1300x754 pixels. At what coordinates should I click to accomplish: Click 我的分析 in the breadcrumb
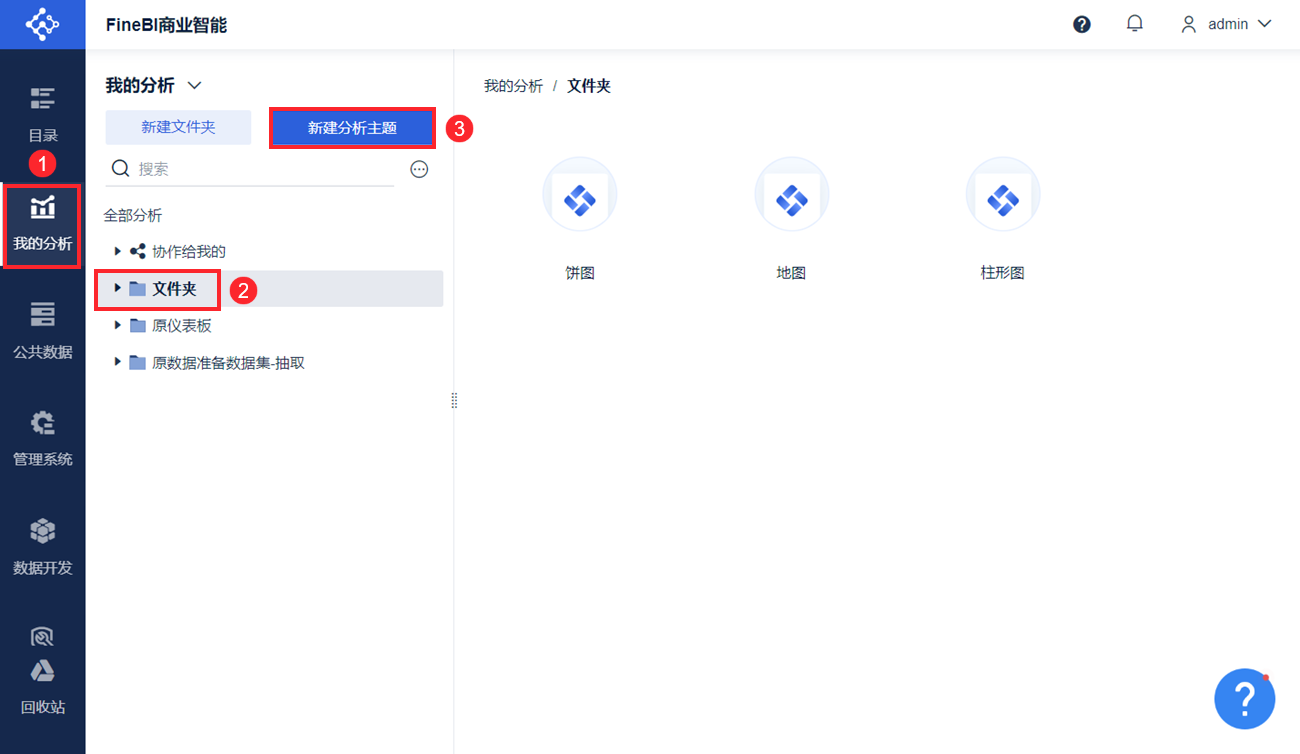coord(513,86)
